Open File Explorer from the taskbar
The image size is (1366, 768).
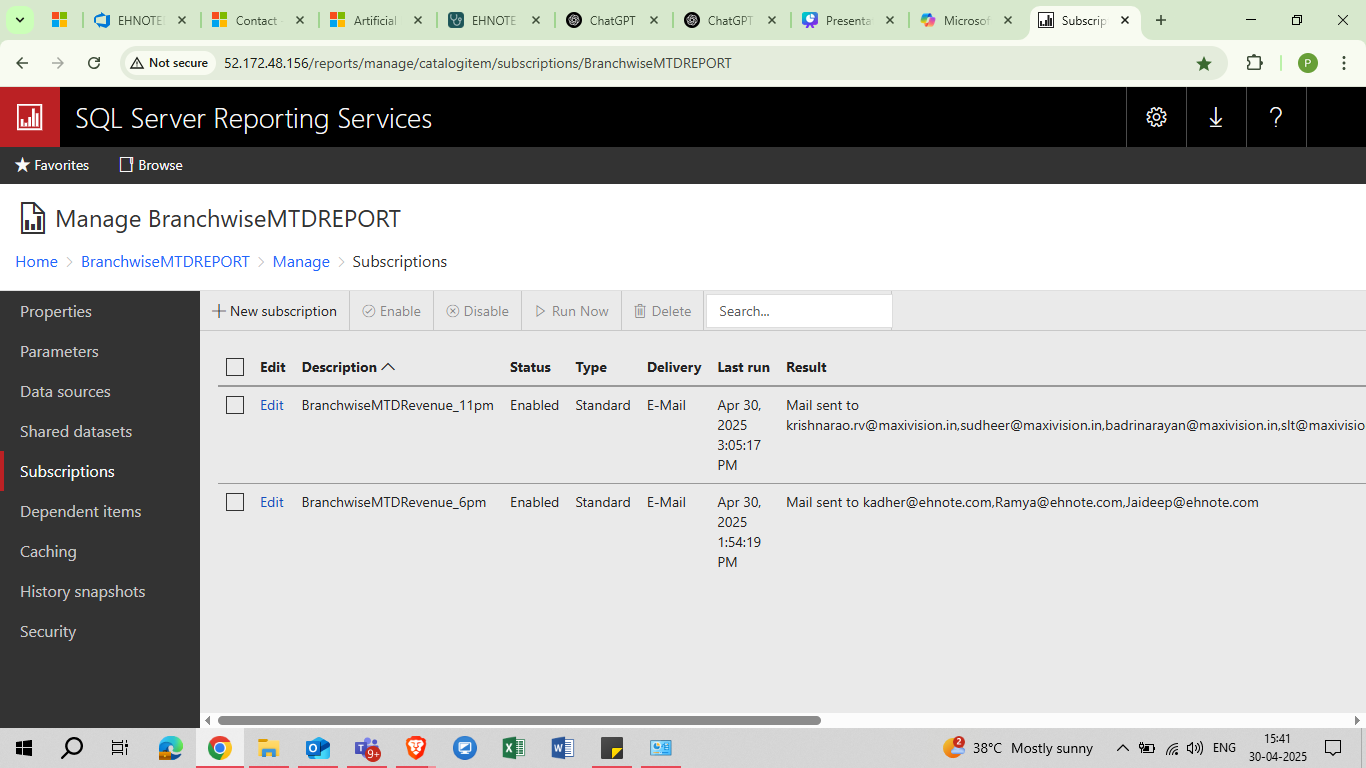pyautogui.click(x=268, y=748)
